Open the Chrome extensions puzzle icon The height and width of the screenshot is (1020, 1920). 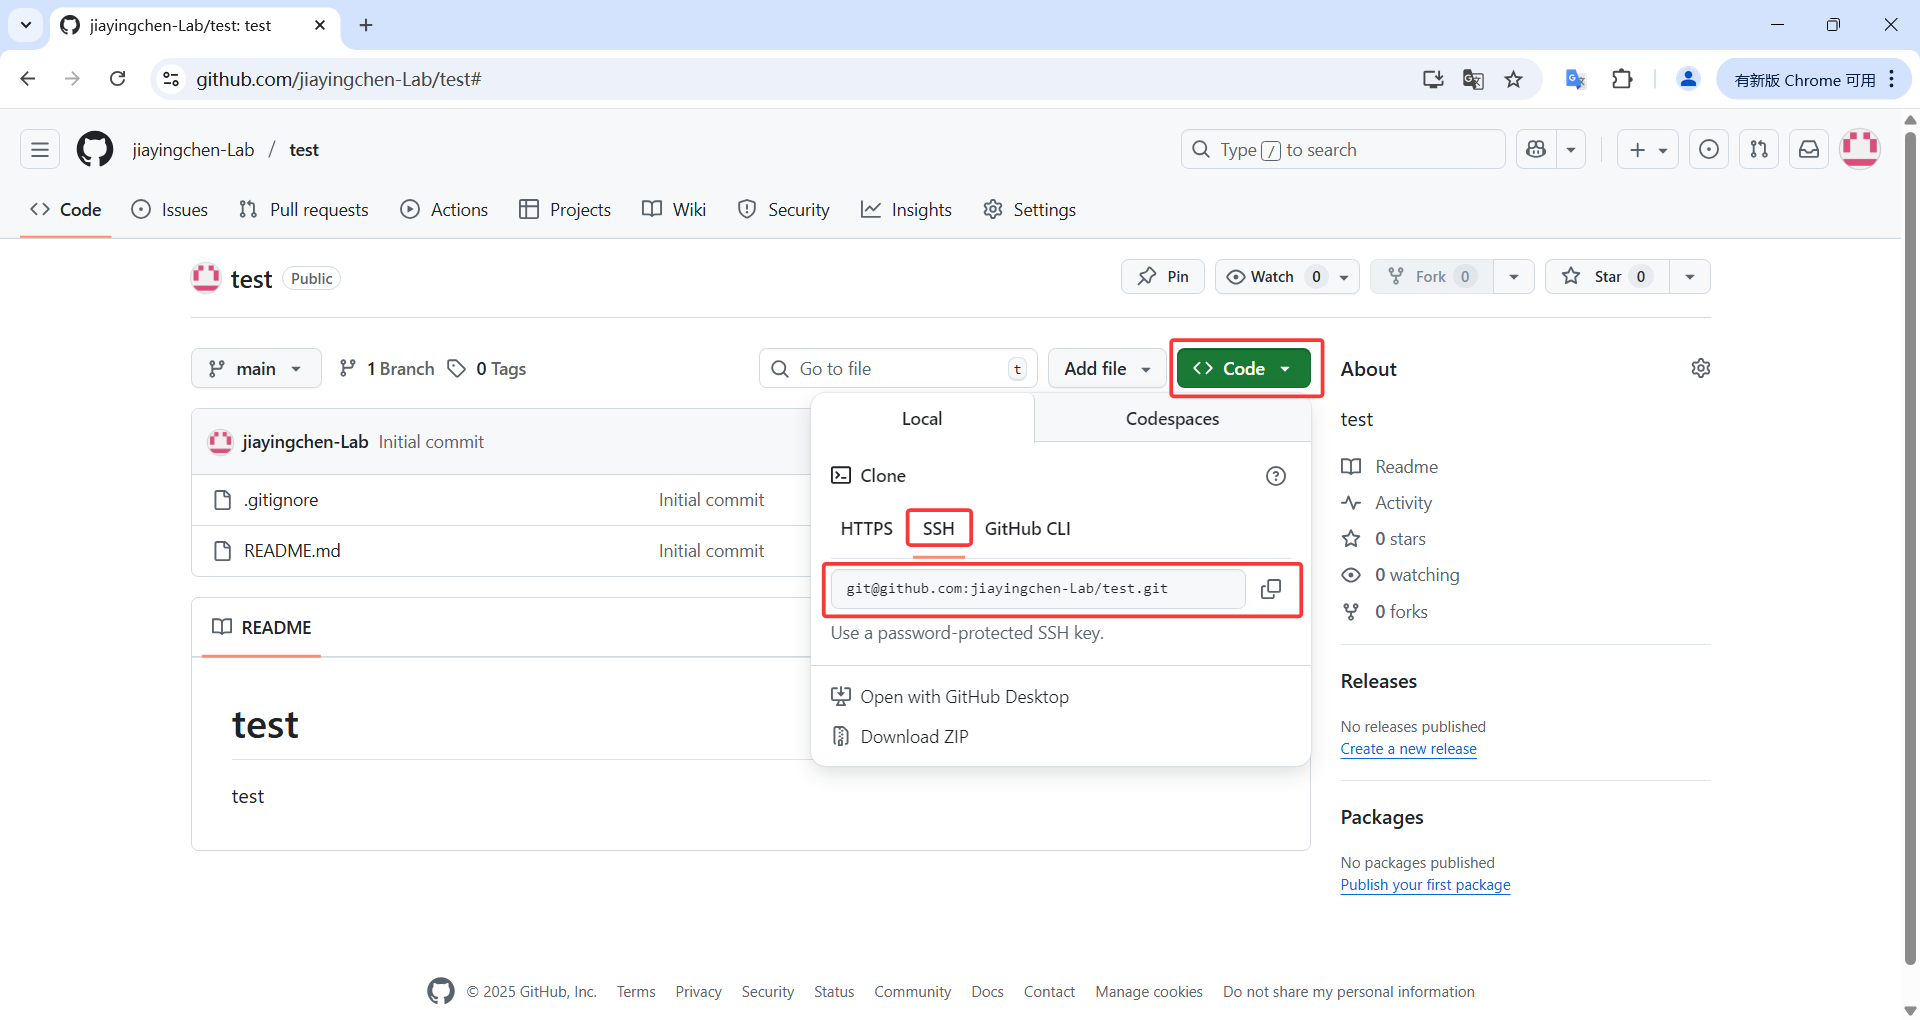click(x=1622, y=79)
